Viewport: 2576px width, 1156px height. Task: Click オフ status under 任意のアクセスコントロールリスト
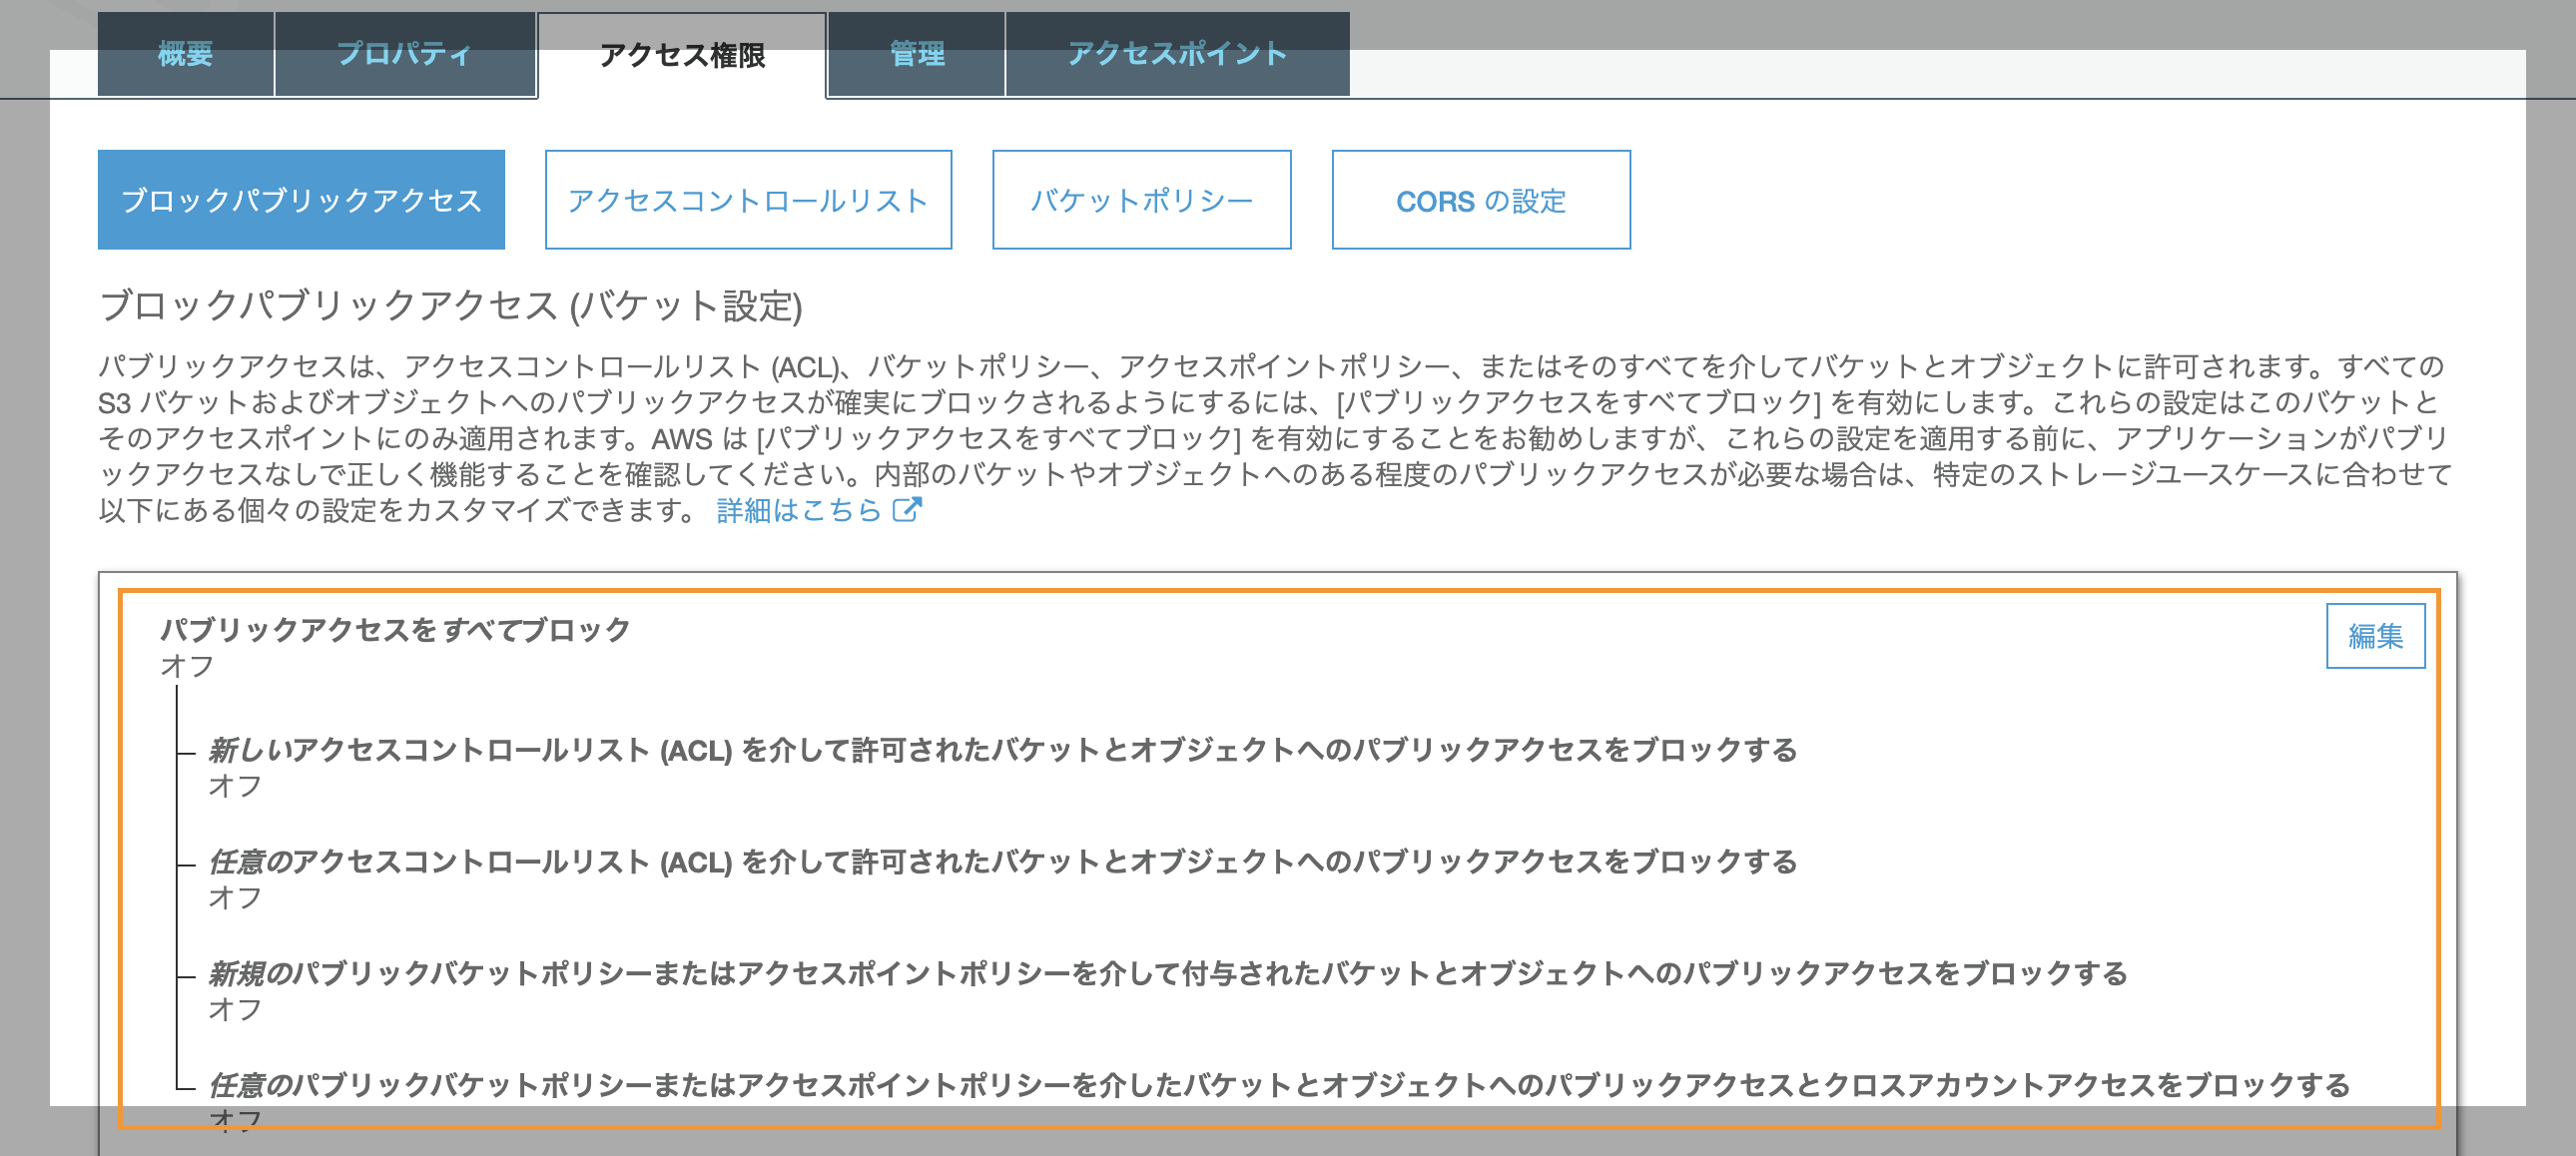pos(235,898)
